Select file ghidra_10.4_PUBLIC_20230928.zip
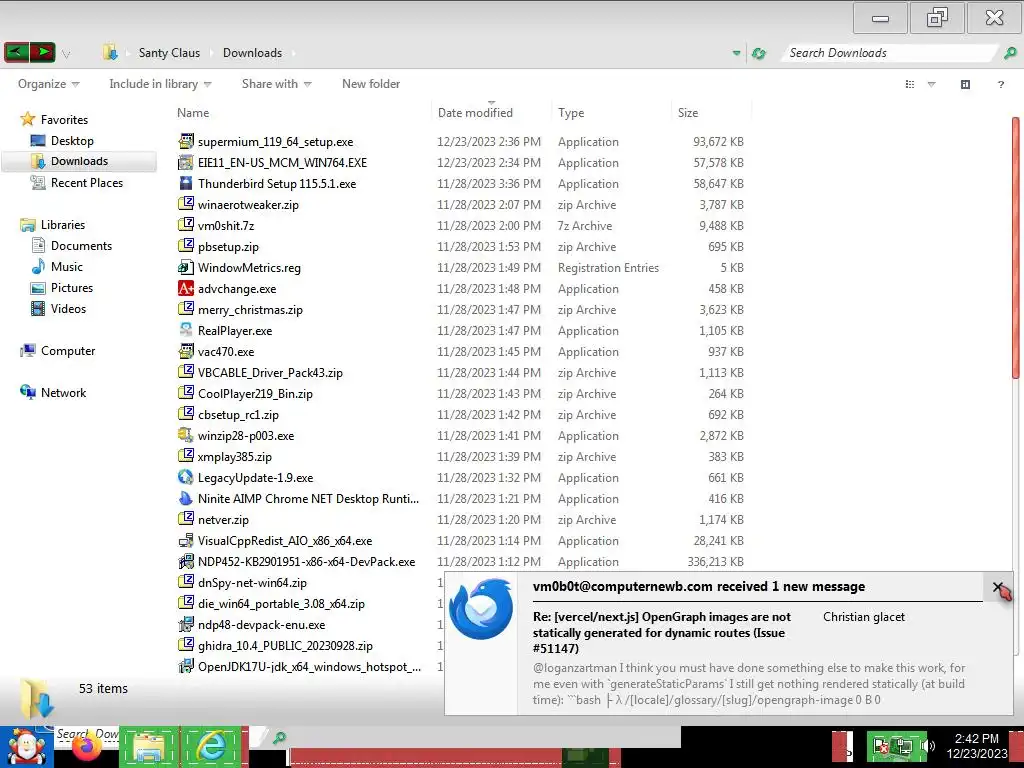 point(285,645)
